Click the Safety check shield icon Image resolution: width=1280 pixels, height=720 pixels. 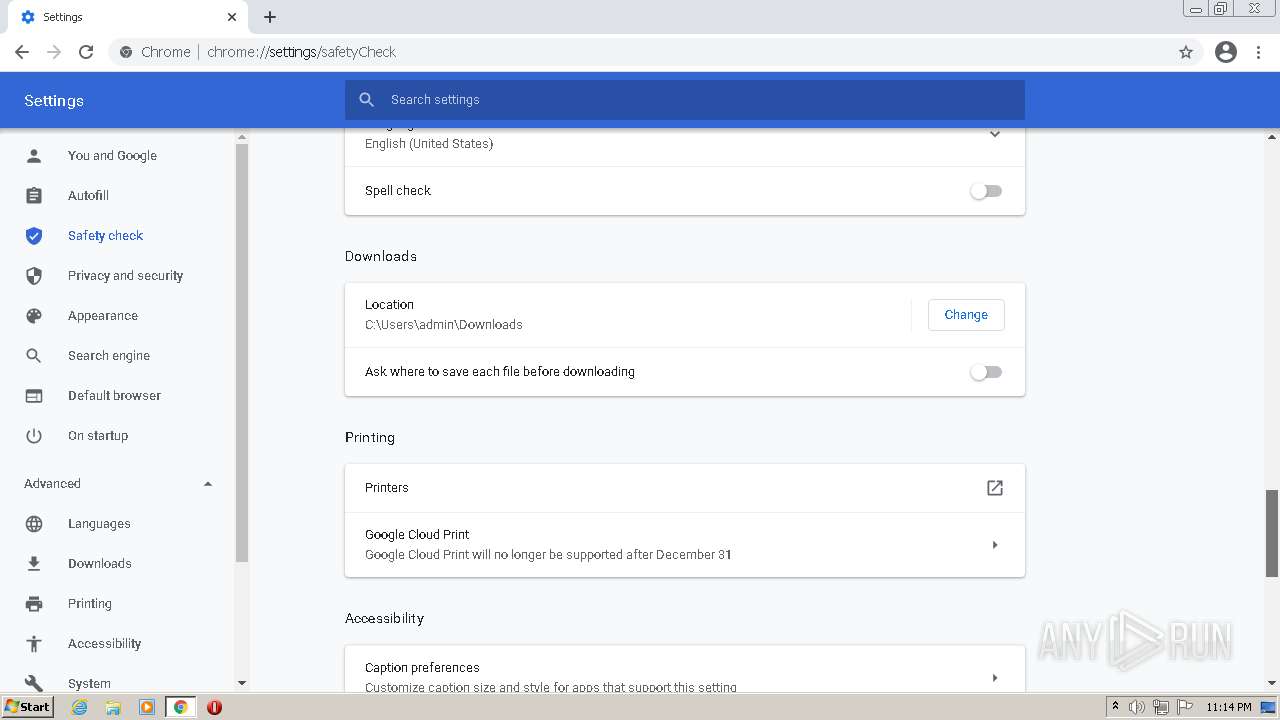click(x=34, y=235)
